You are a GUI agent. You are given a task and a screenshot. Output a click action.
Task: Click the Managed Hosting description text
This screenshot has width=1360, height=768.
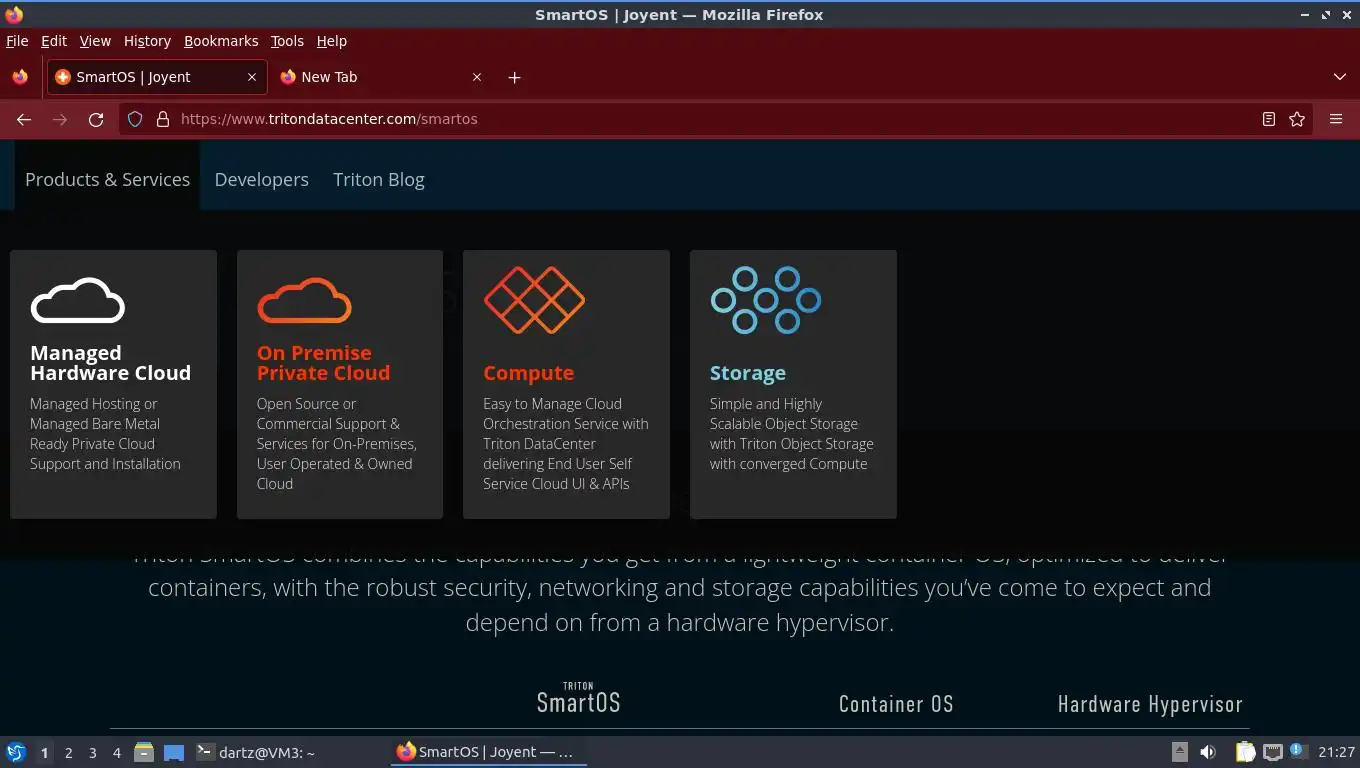[x=105, y=434]
